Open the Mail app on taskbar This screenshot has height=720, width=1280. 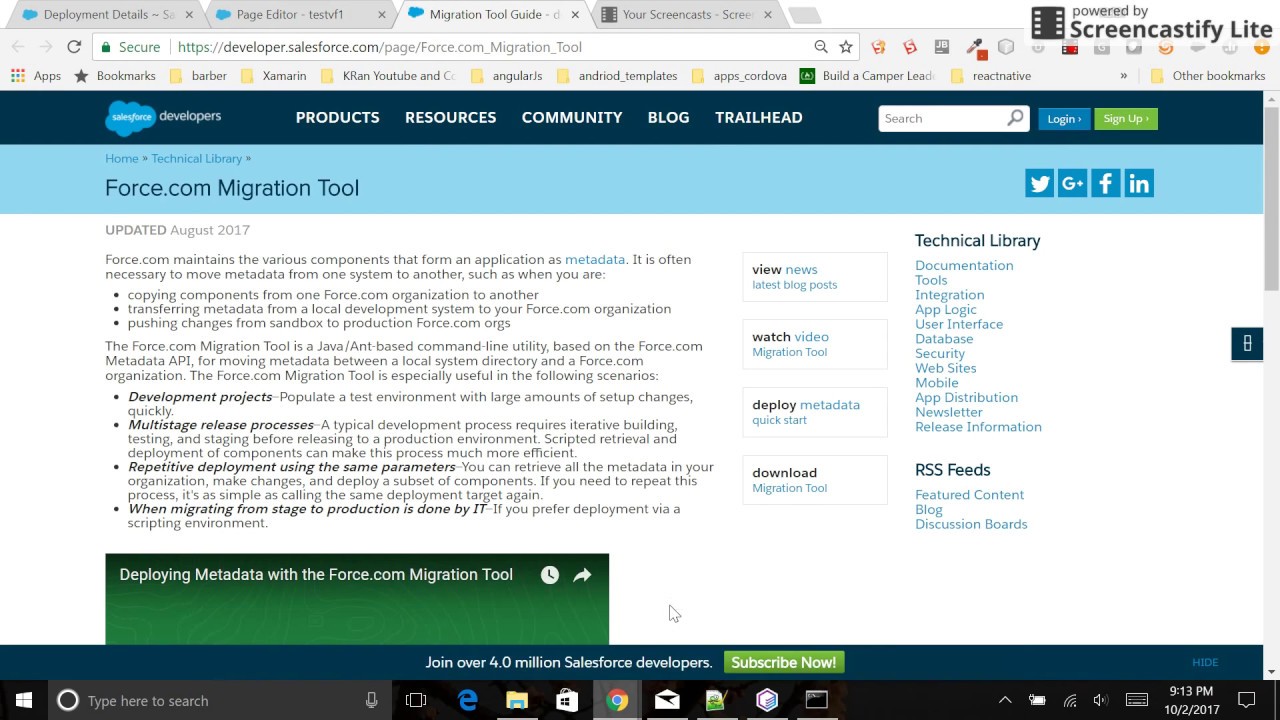click(x=667, y=701)
